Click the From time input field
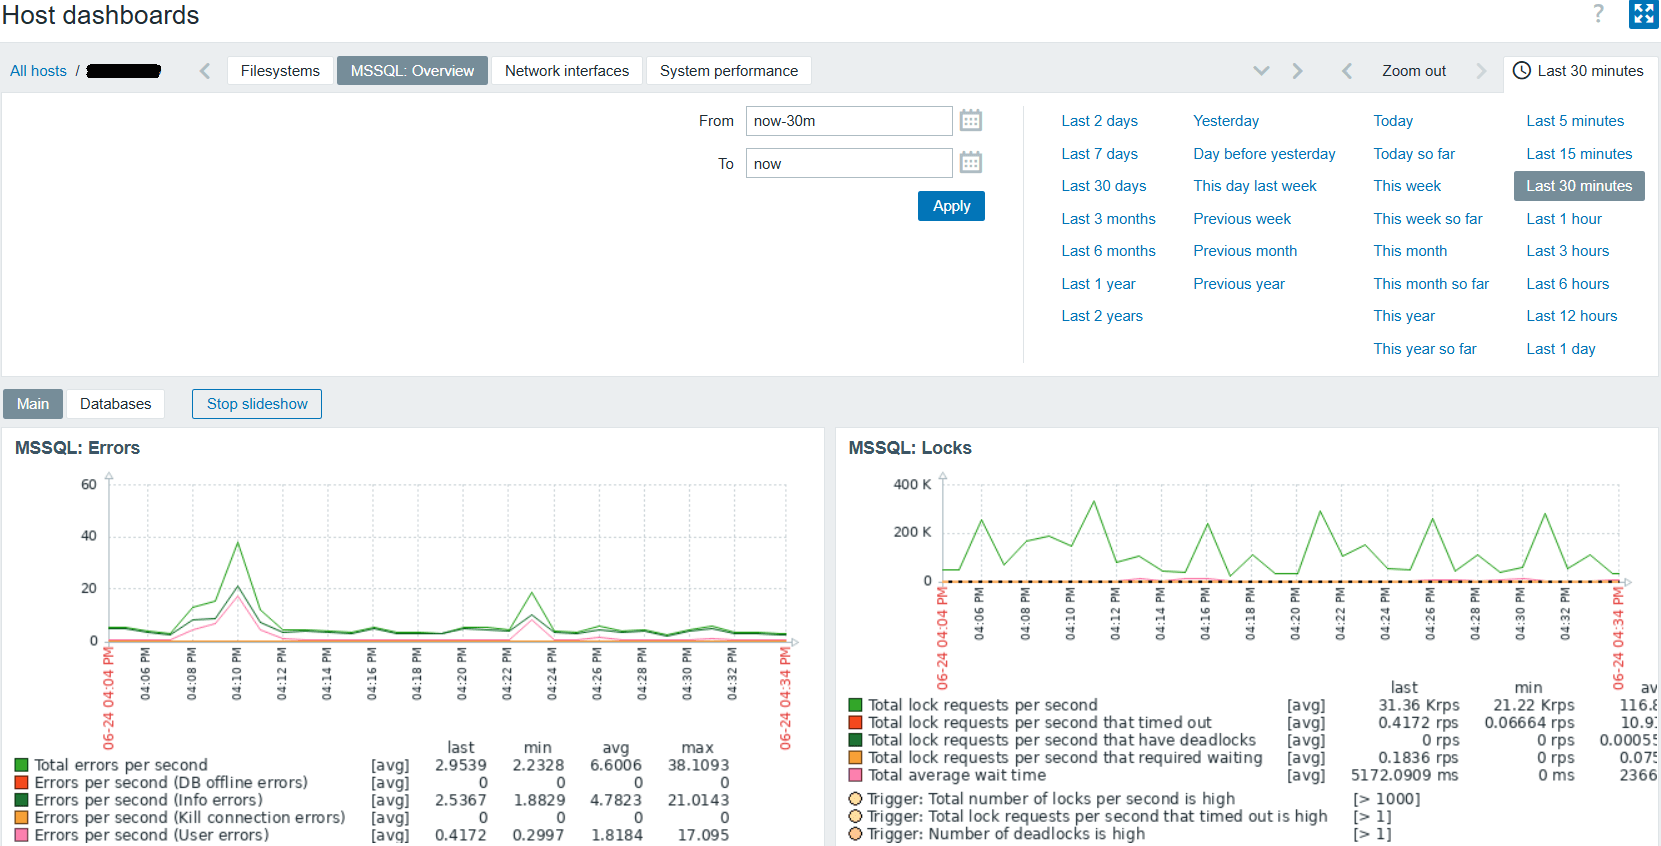 coord(848,121)
